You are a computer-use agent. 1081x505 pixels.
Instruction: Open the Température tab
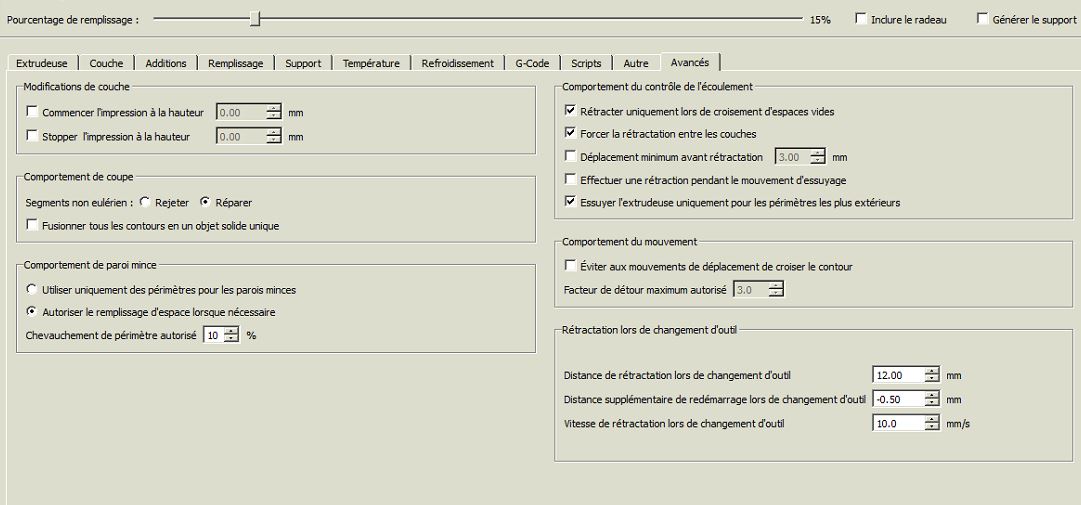[x=371, y=63]
